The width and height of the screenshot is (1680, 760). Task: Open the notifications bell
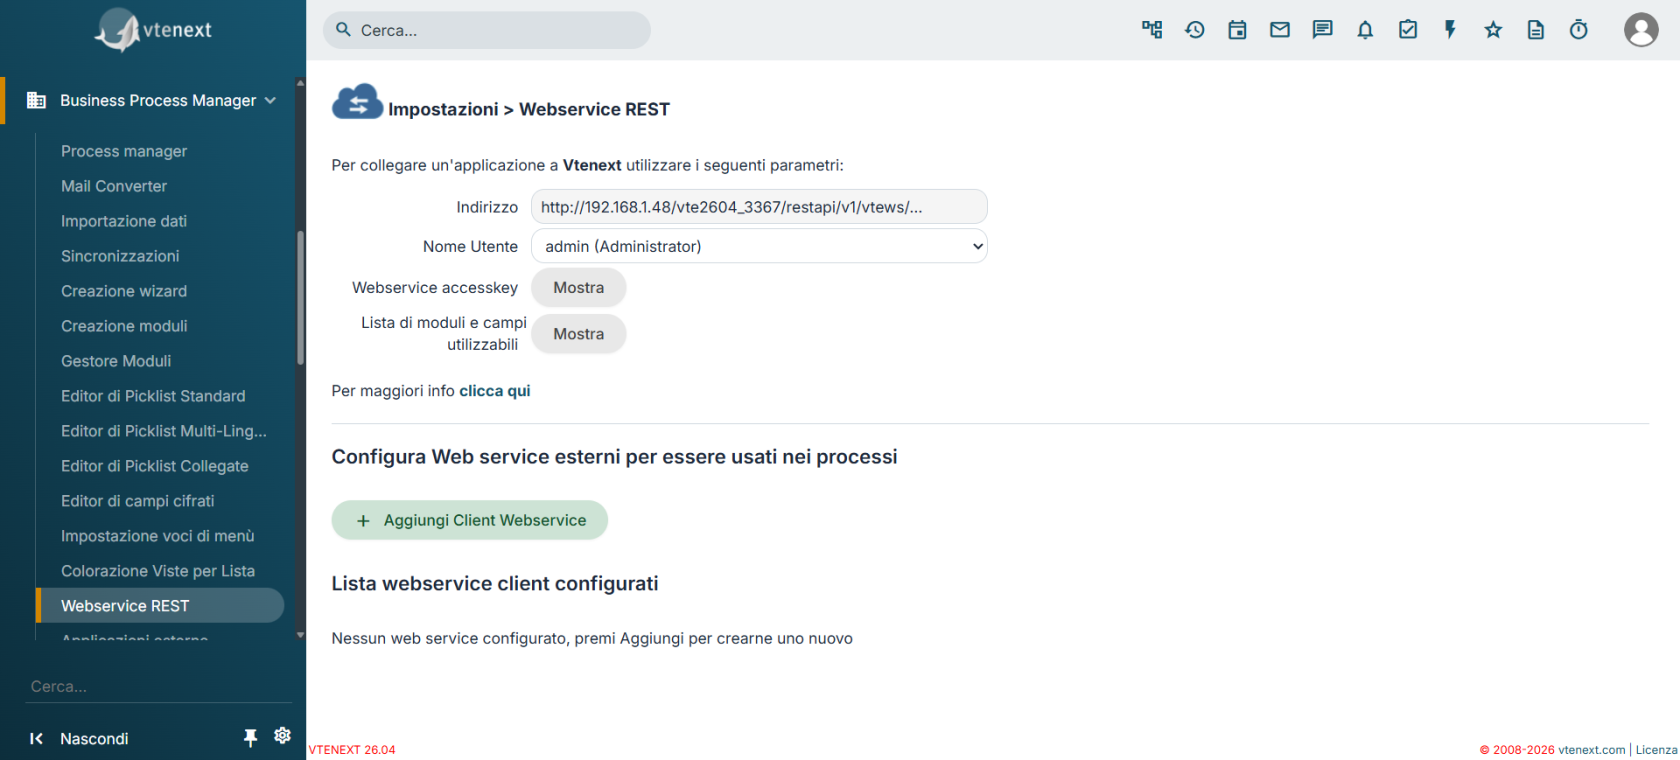1365,30
